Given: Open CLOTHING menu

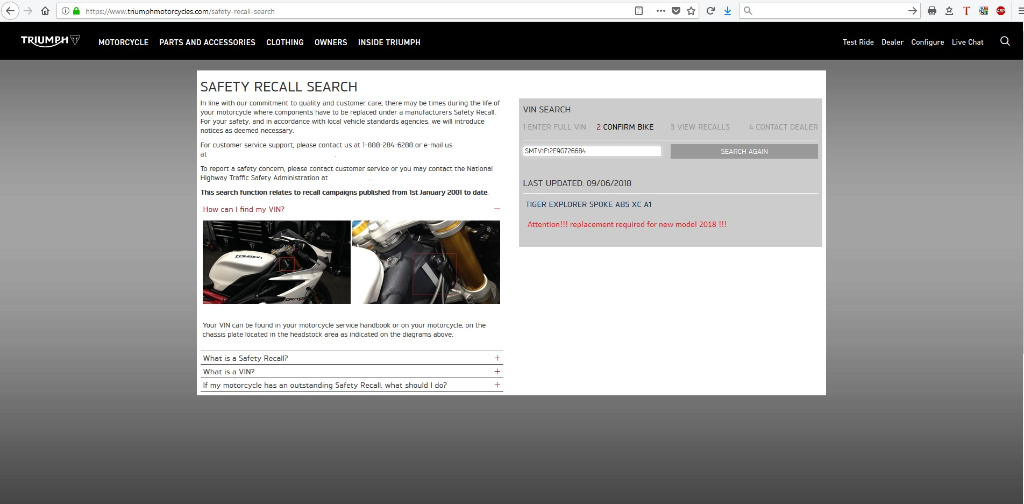Looking at the screenshot, I should pyautogui.click(x=285, y=42).
